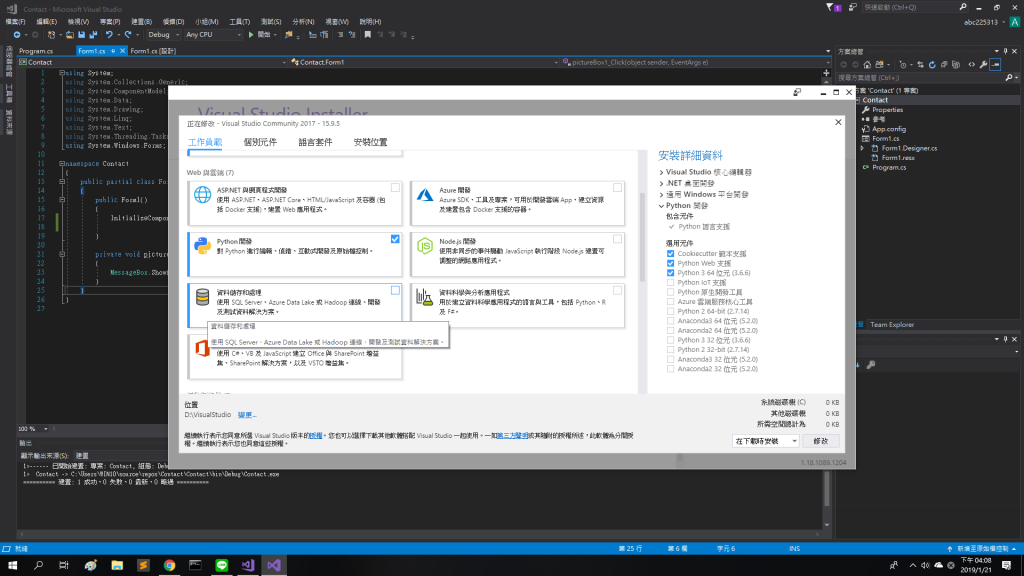Switch to the Program.cs editor tab

(36, 51)
